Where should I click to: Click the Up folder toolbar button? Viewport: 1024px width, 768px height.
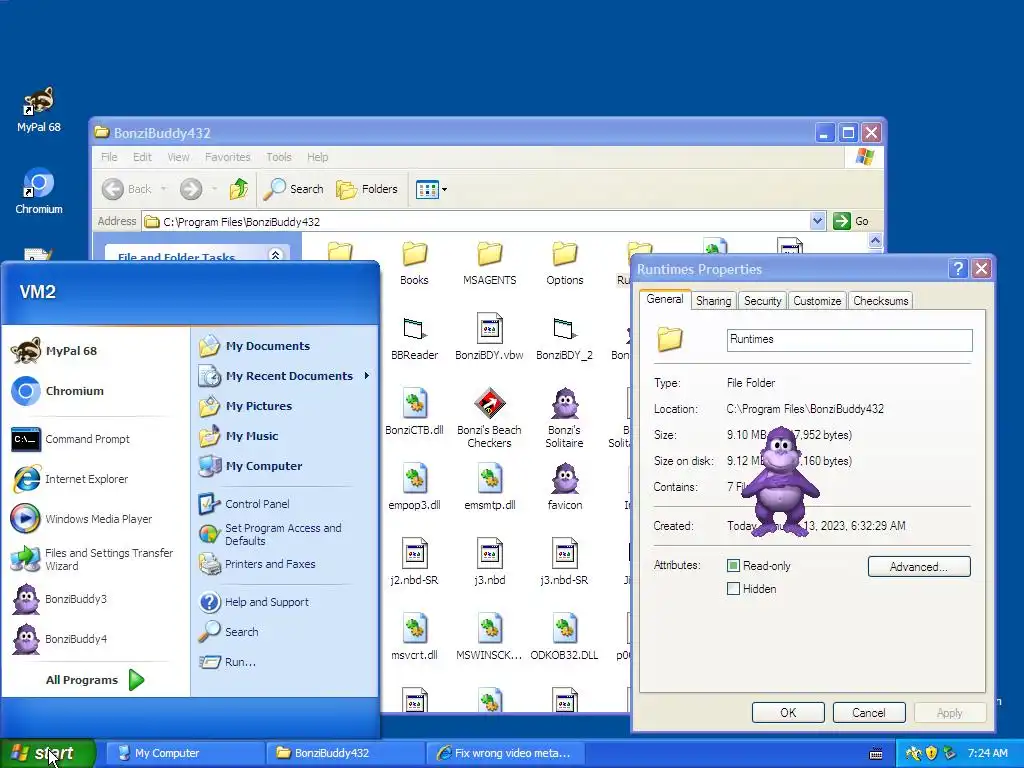click(238, 189)
